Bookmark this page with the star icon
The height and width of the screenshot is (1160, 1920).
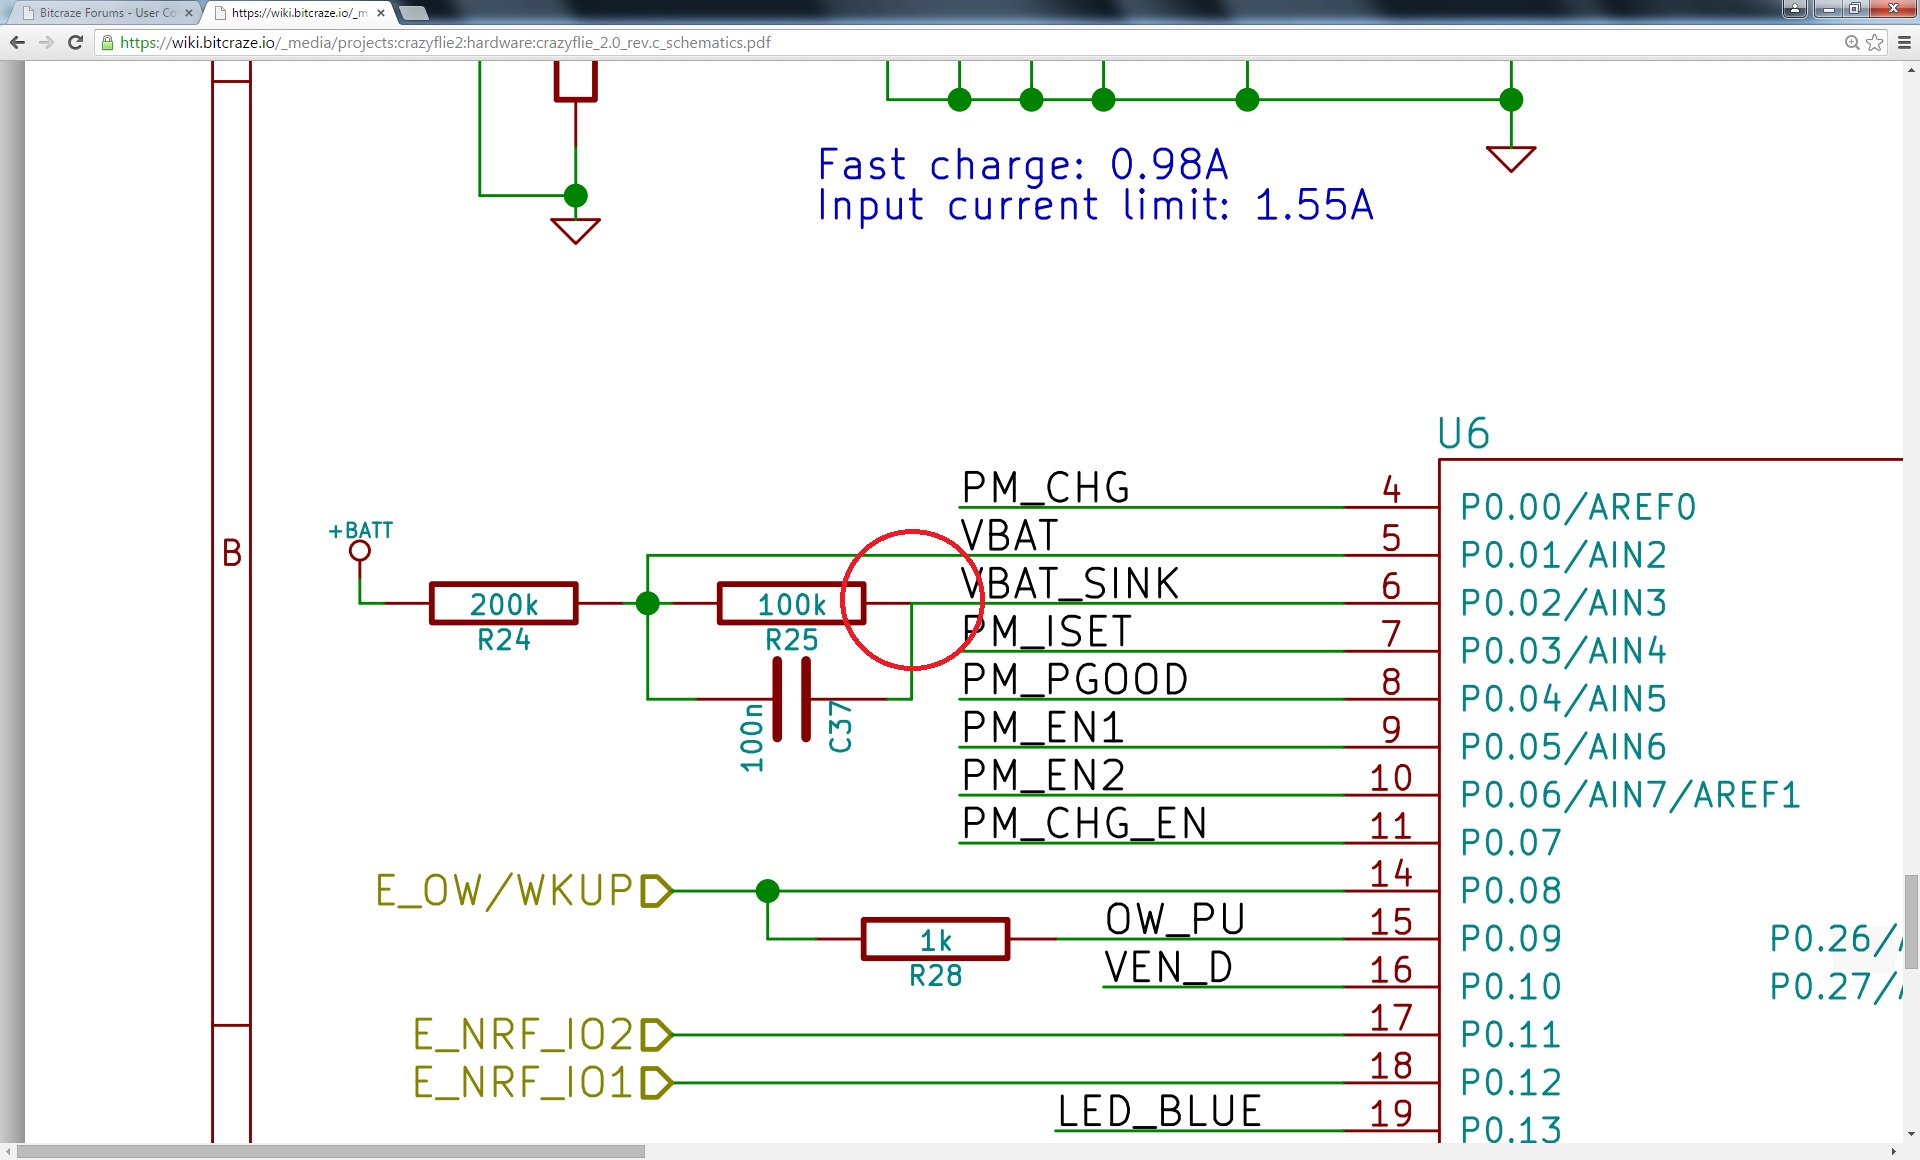pyautogui.click(x=1875, y=43)
